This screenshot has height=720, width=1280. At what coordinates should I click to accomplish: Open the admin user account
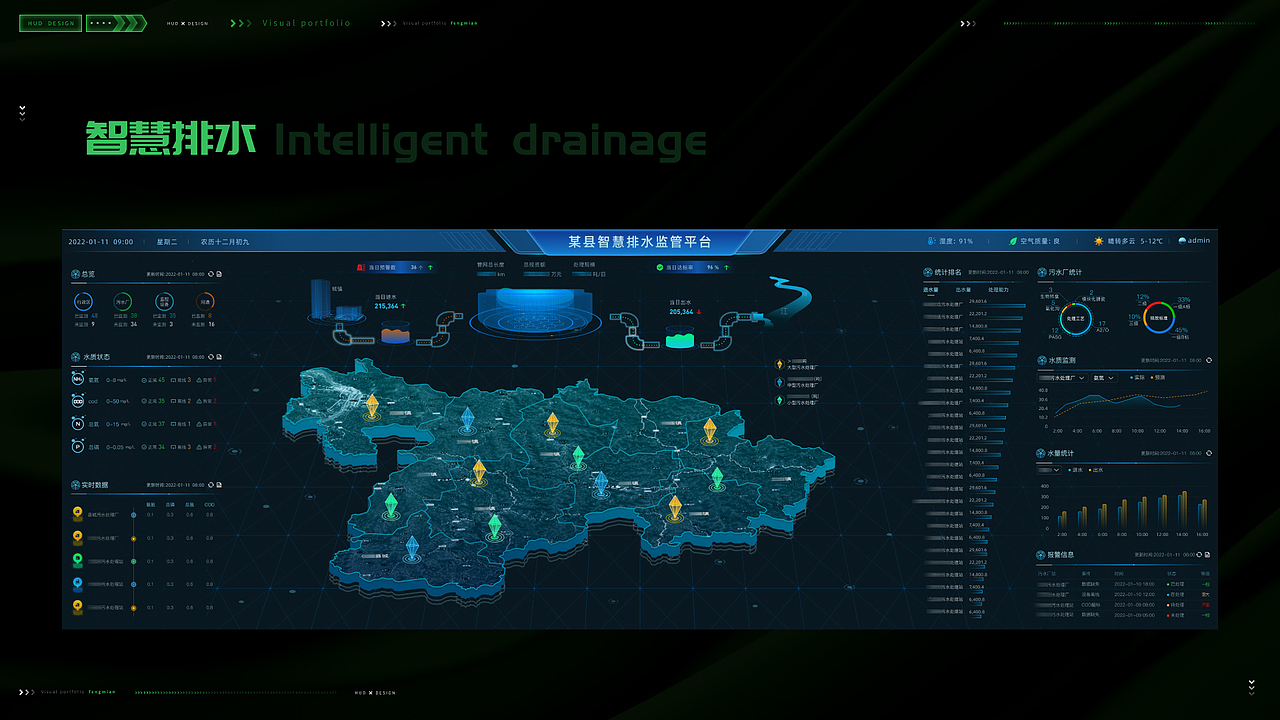1194,241
